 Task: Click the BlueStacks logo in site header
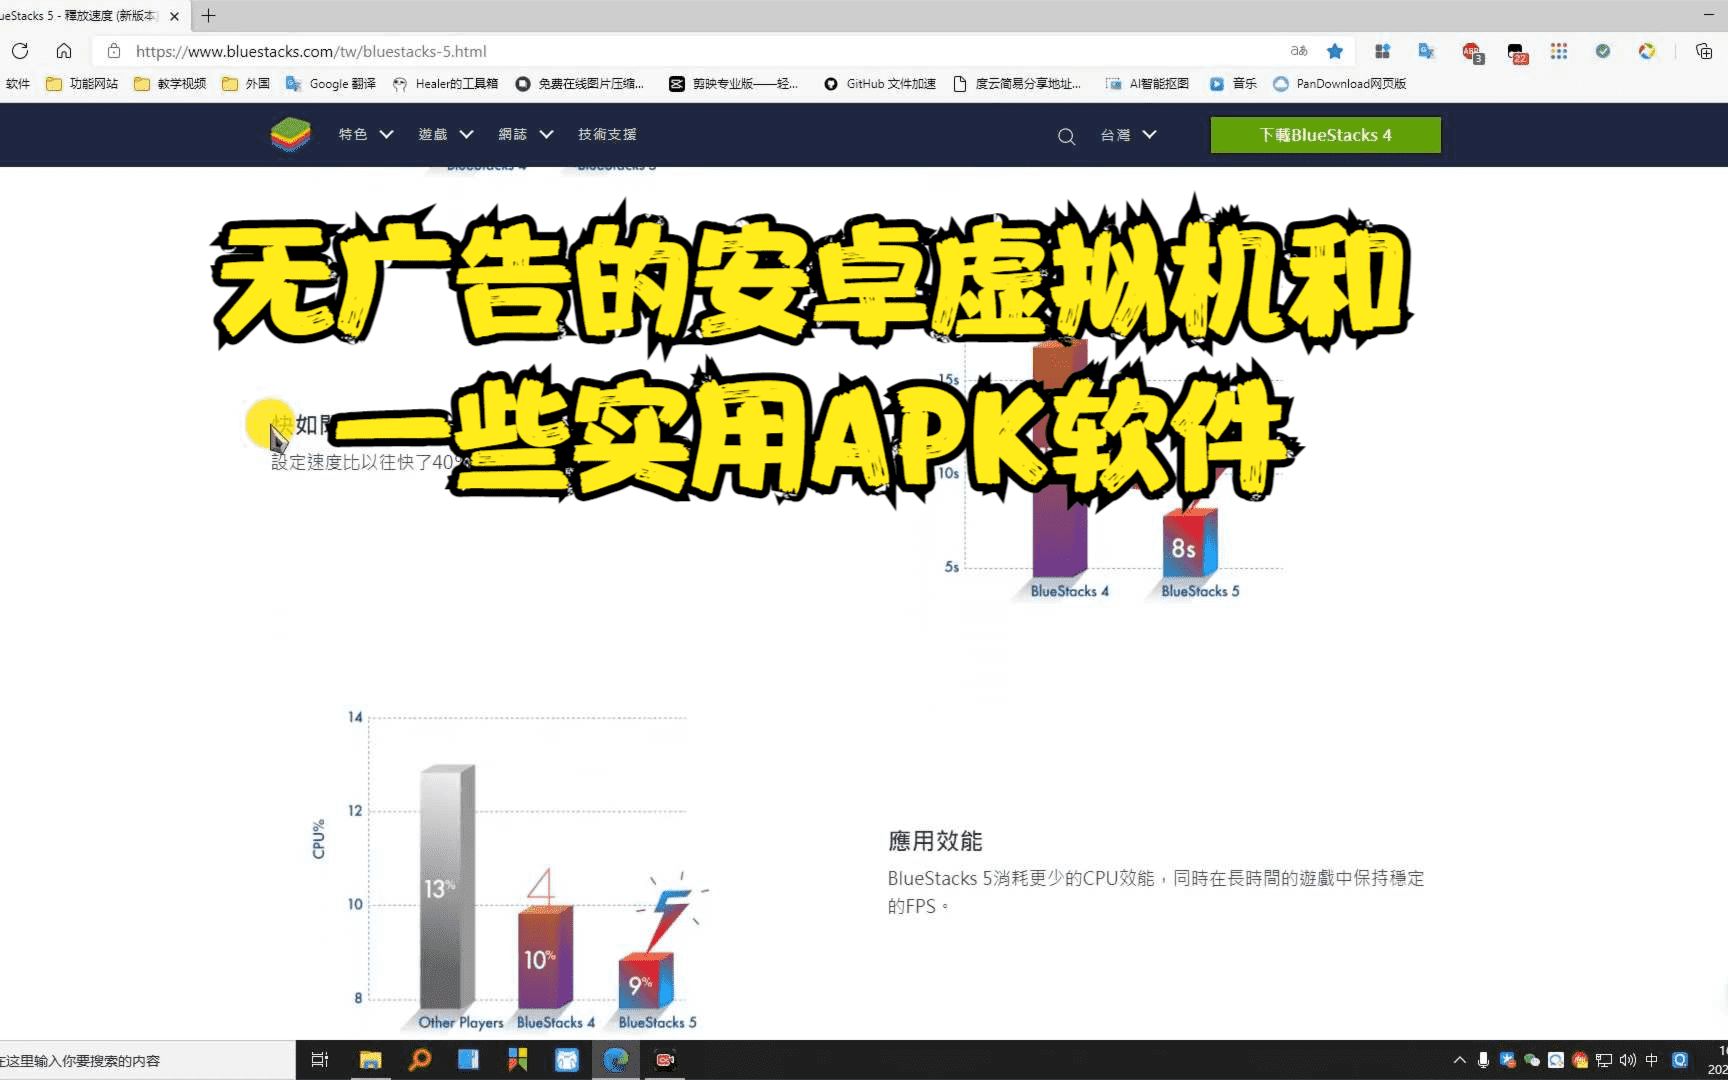tap(291, 134)
